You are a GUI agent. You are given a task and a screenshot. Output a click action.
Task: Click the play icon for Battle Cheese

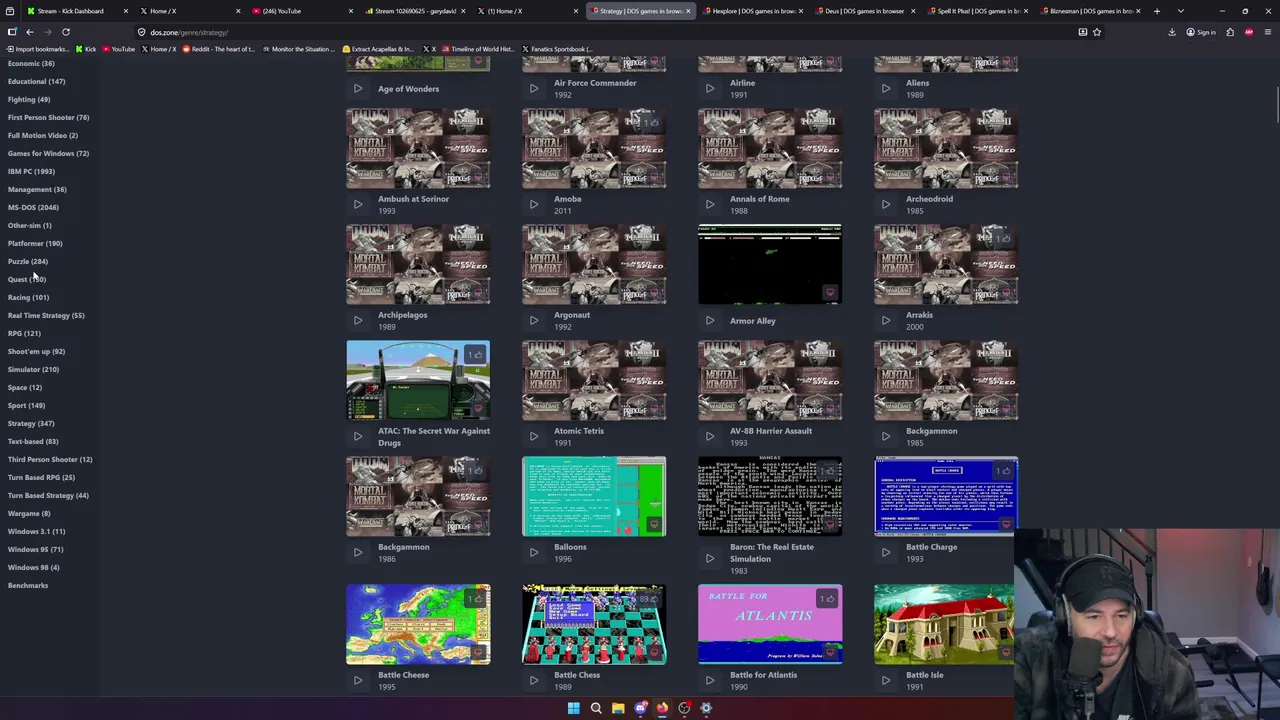(x=358, y=681)
